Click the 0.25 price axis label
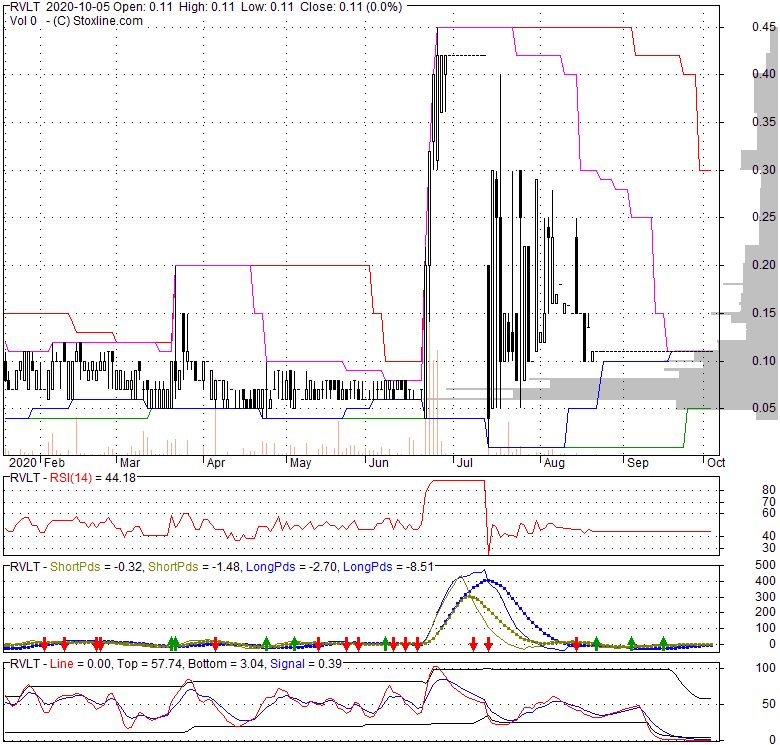Screen dimensions: 780x745 click(764, 217)
